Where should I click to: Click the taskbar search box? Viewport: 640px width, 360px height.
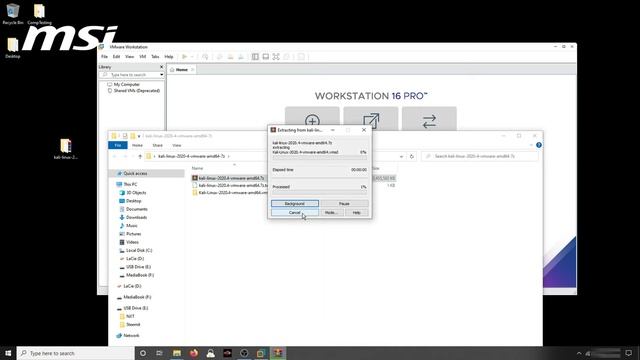tap(76, 353)
